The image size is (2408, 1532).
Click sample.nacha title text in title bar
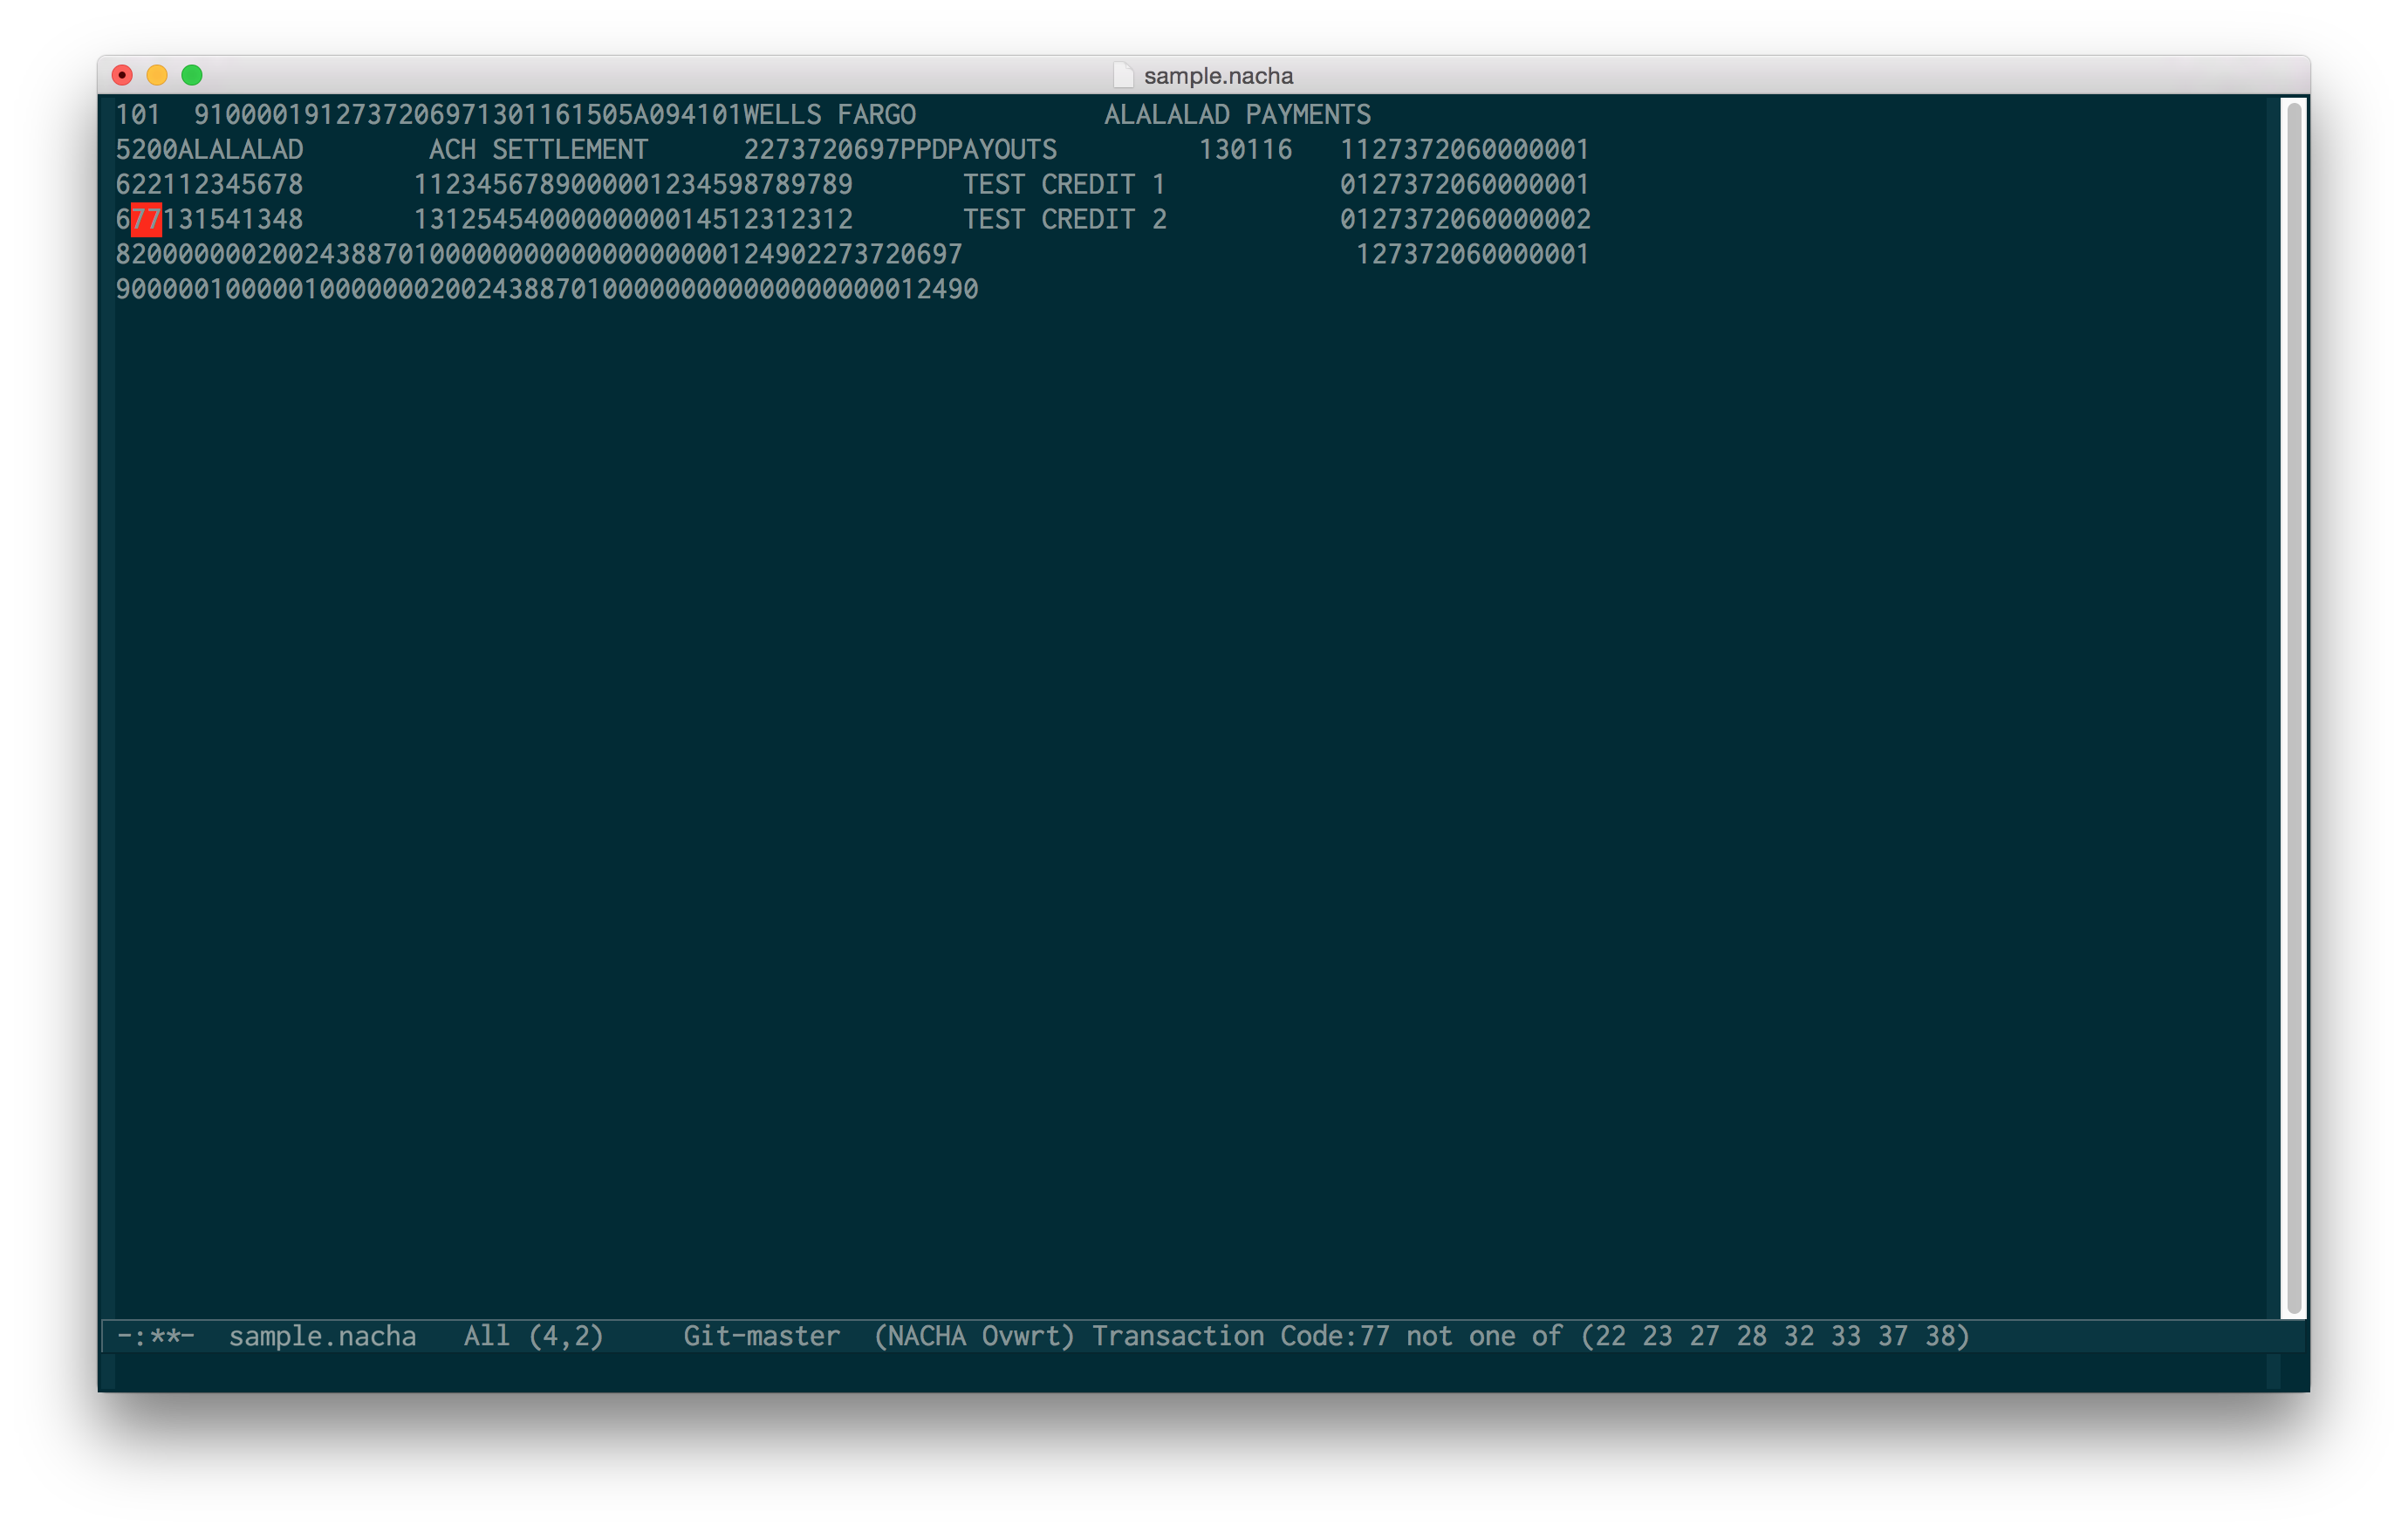(1218, 76)
